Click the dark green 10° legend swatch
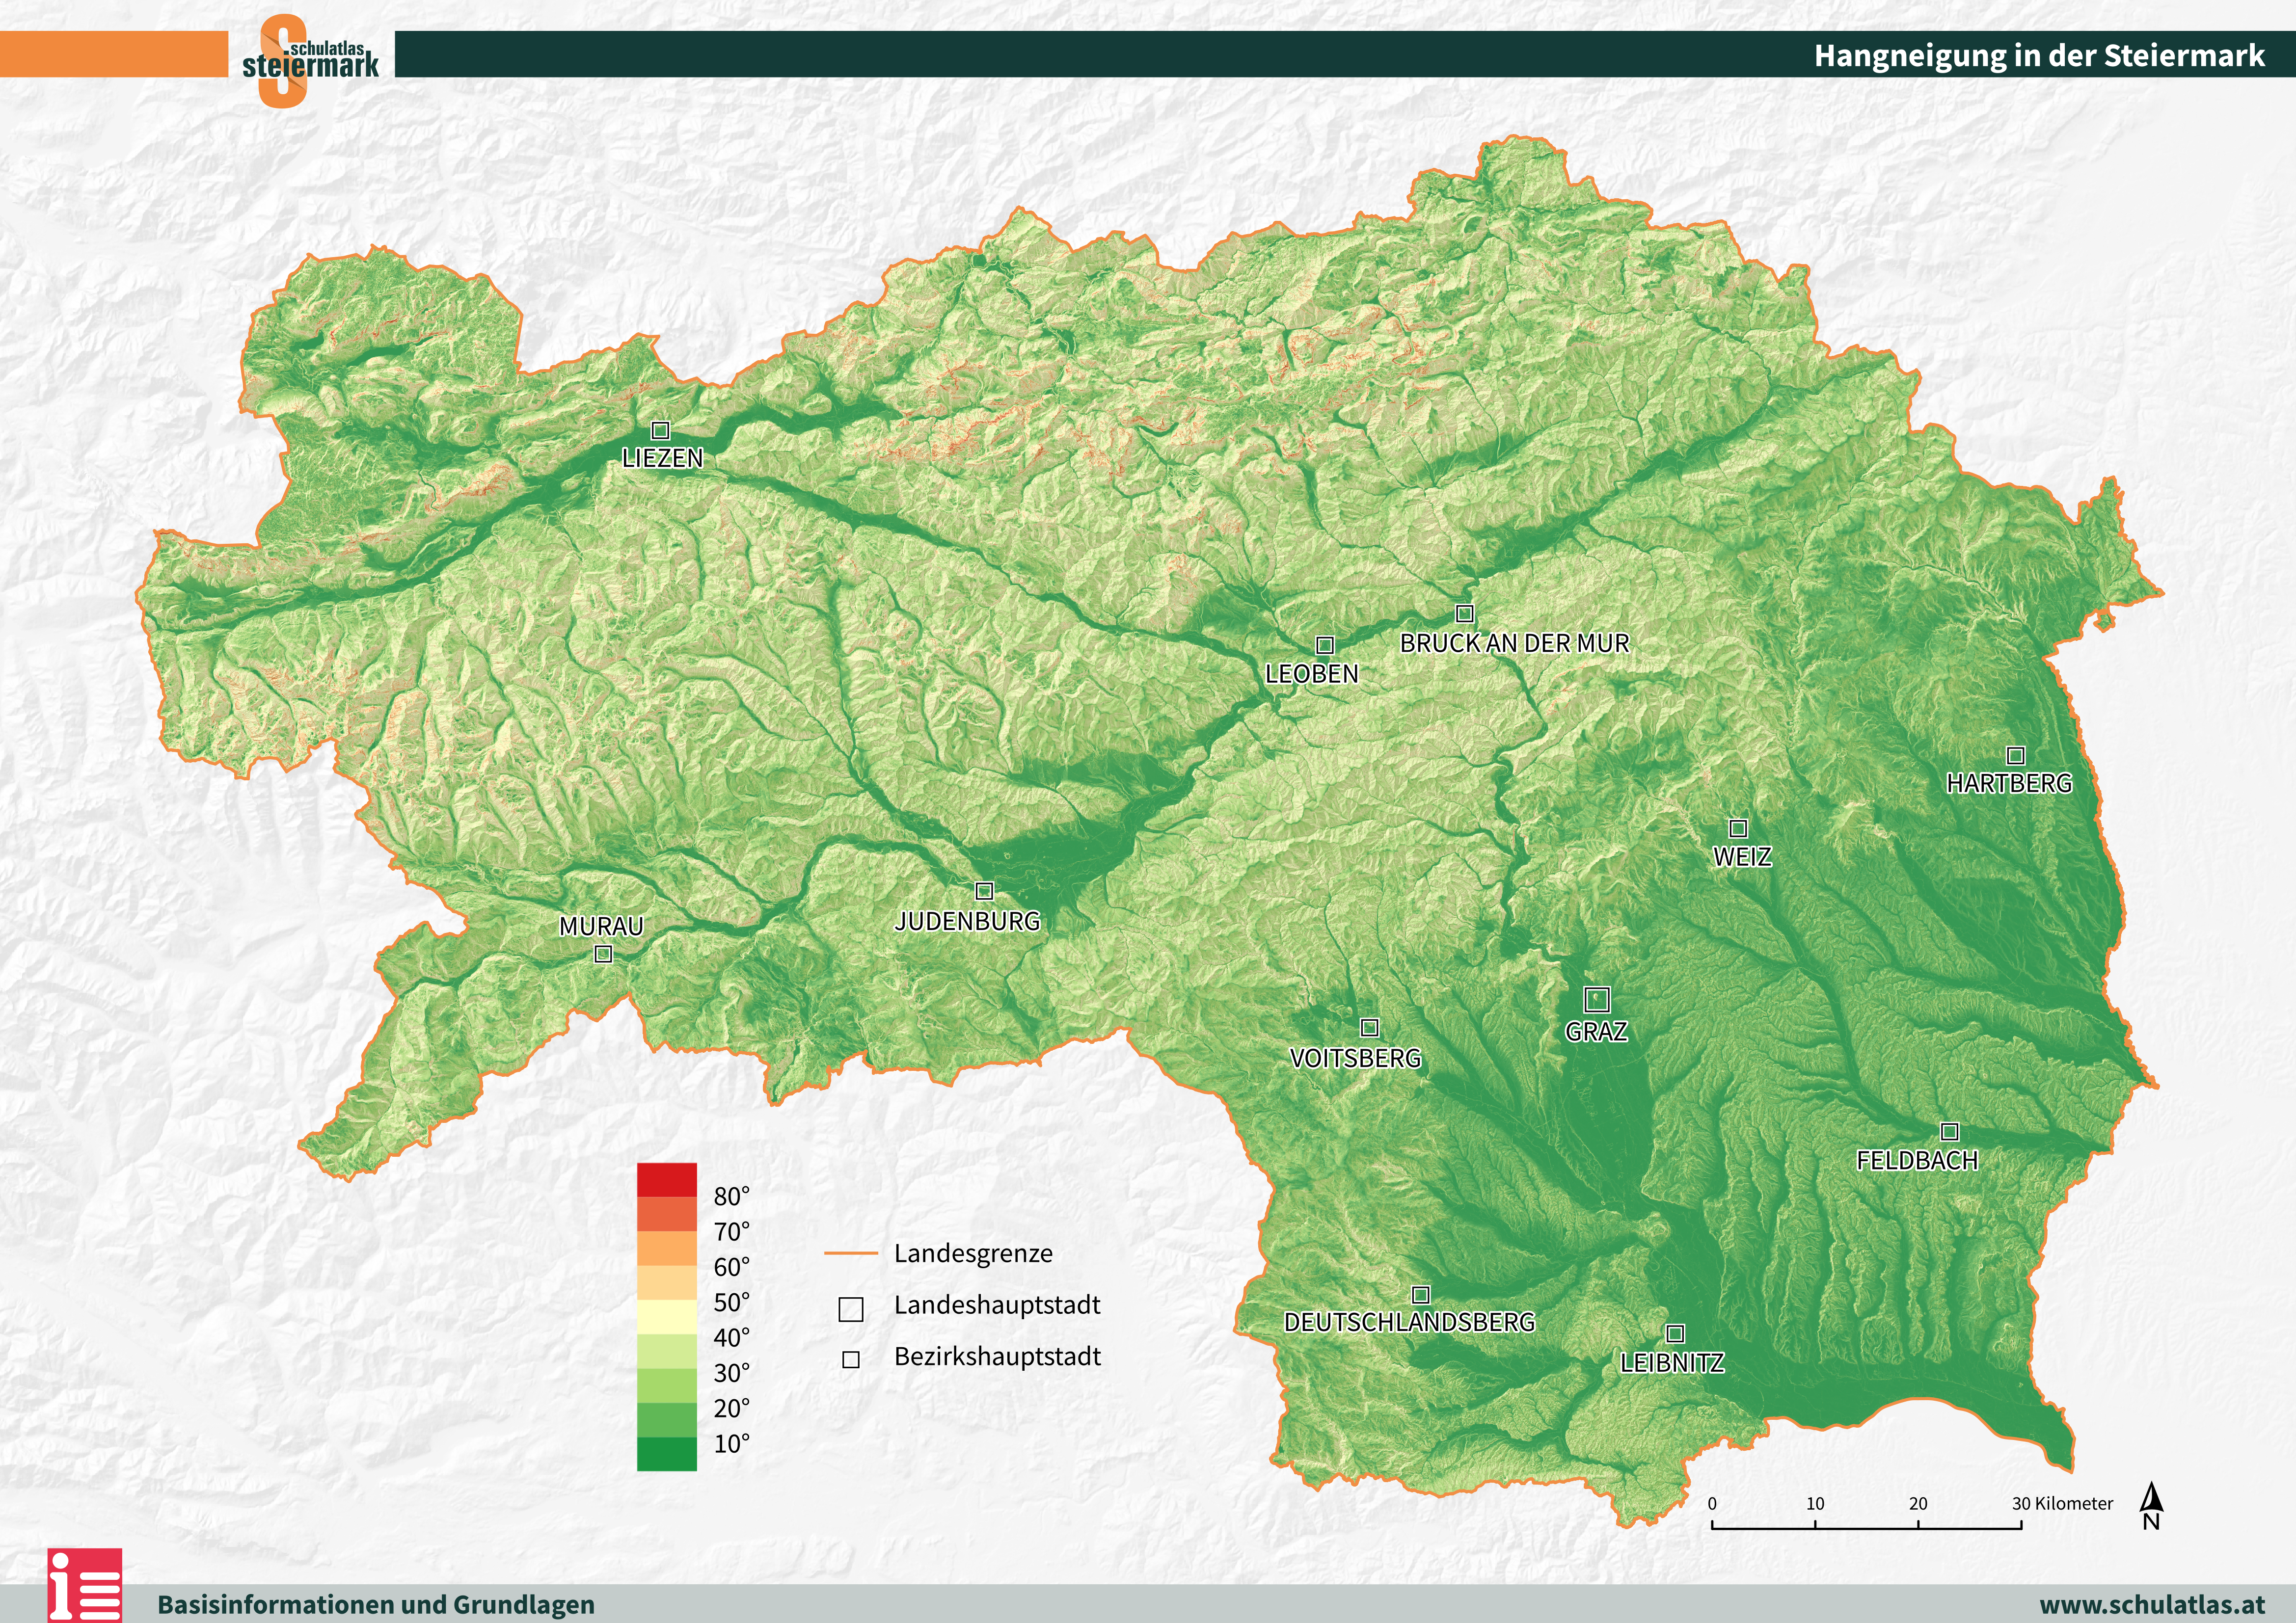The width and height of the screenshot is (2296, 1623). (x=667, y=1454)
